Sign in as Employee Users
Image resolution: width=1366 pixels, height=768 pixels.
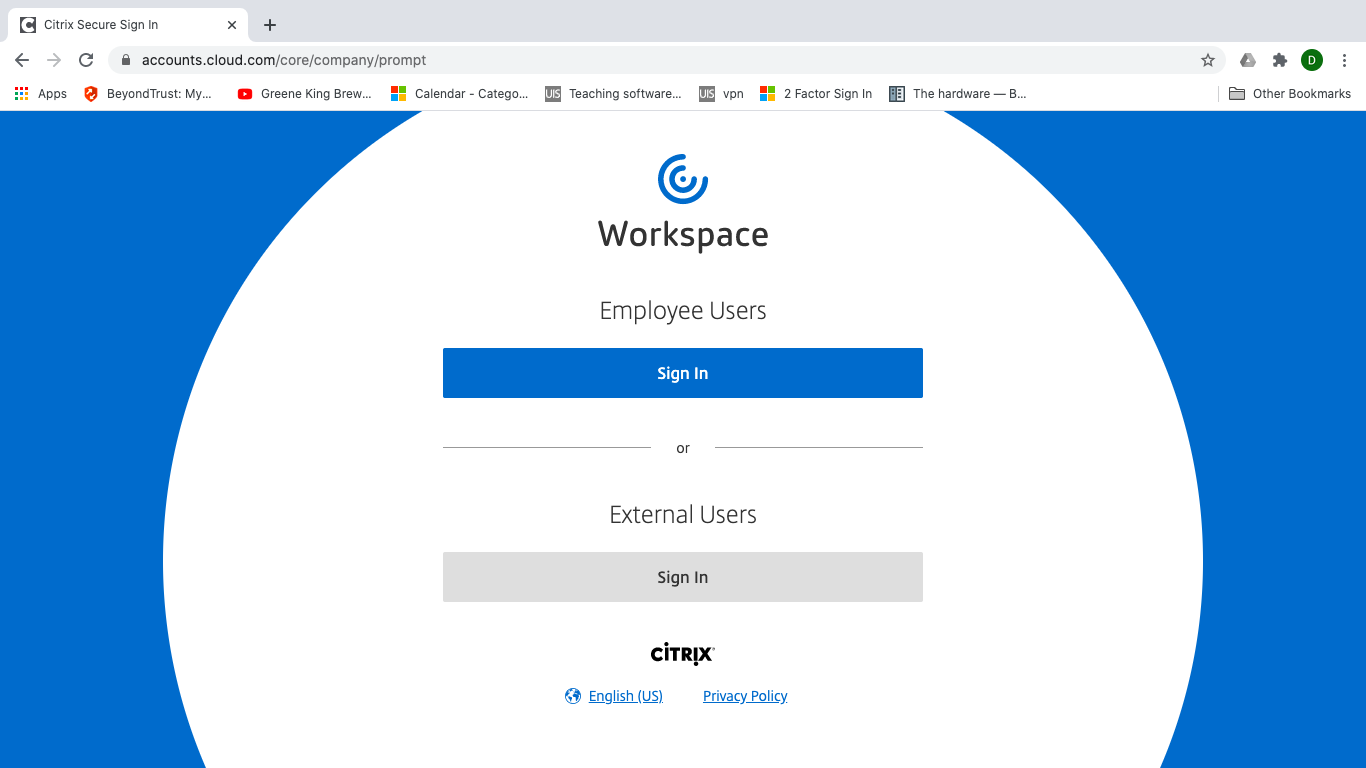click(x=683, y=373)
